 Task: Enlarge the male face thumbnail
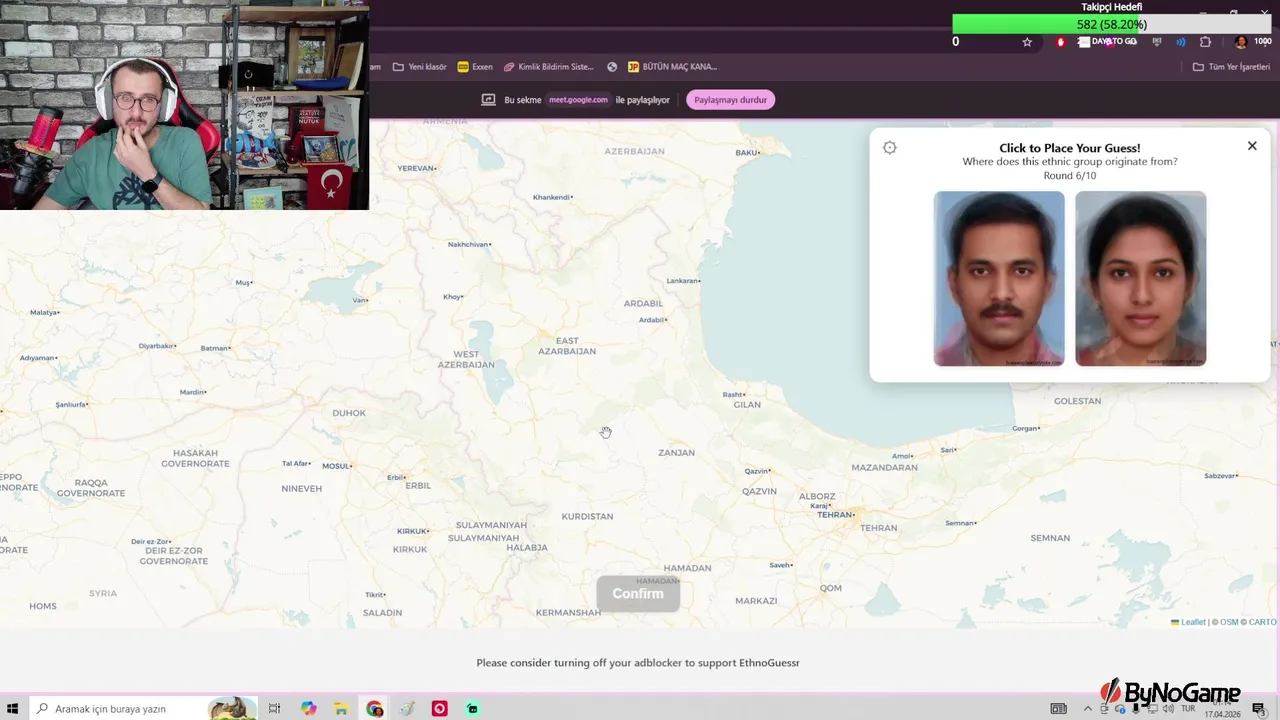[999, 279]
